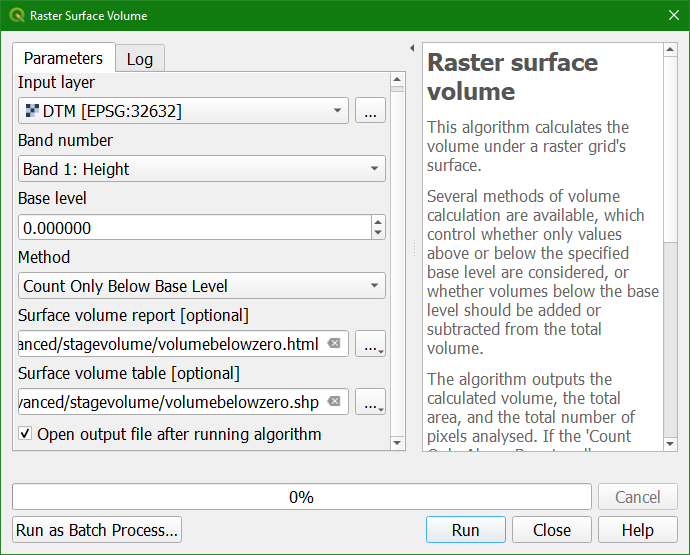The height and width of the screenshot is (555, 690).
Task: Collapse the help panel with arrow
Action: [x=413, y=48]
